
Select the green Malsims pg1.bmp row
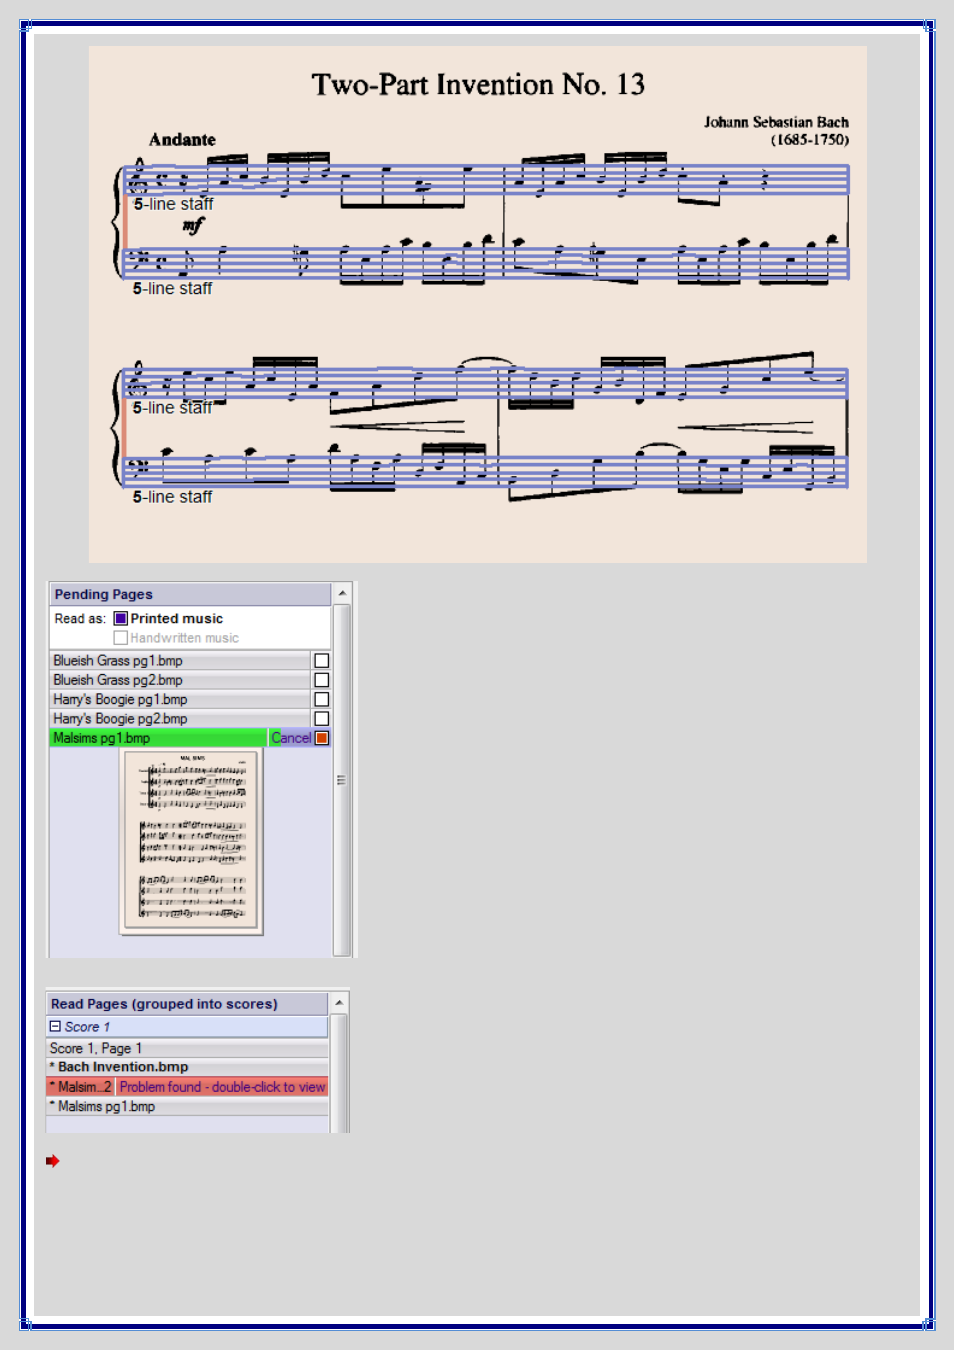pyautogui.click(x=159, y=738)
